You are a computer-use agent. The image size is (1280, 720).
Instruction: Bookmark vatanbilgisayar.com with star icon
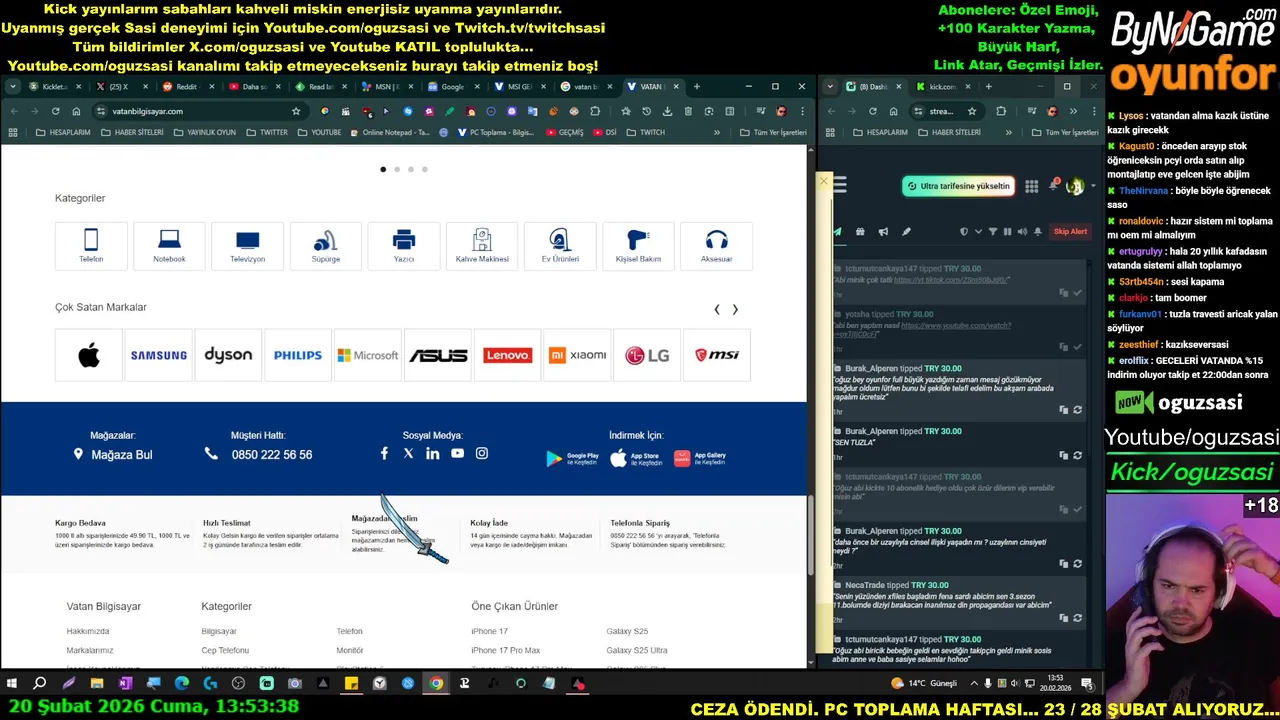[296, 111]
